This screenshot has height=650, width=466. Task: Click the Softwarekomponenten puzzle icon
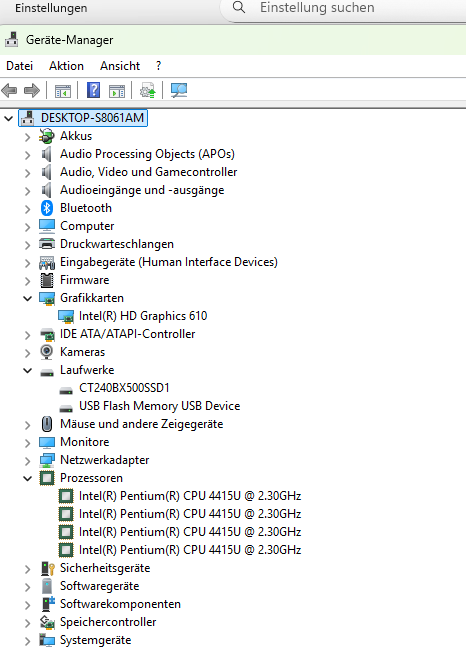48,604
